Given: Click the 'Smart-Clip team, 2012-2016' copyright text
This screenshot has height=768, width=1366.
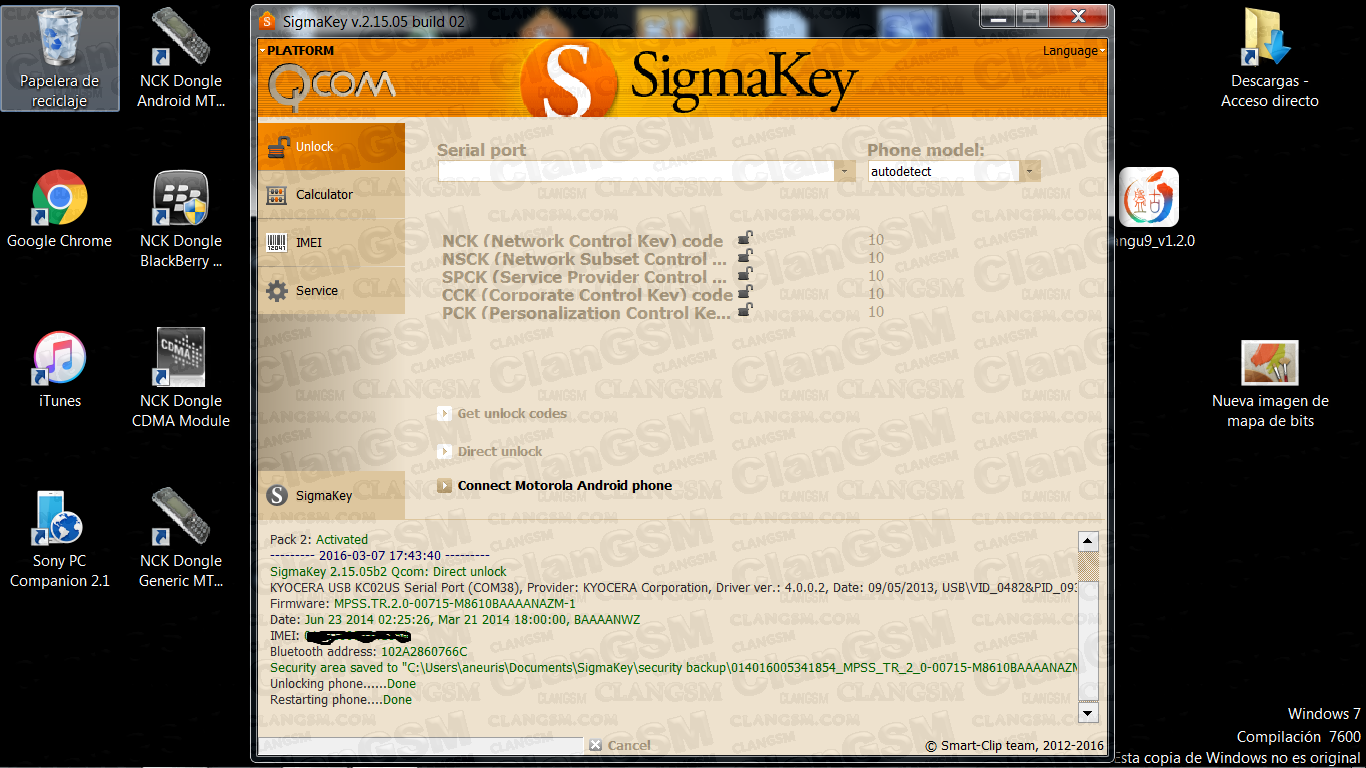Looking at the screenshot, I should coord(1015,746).
